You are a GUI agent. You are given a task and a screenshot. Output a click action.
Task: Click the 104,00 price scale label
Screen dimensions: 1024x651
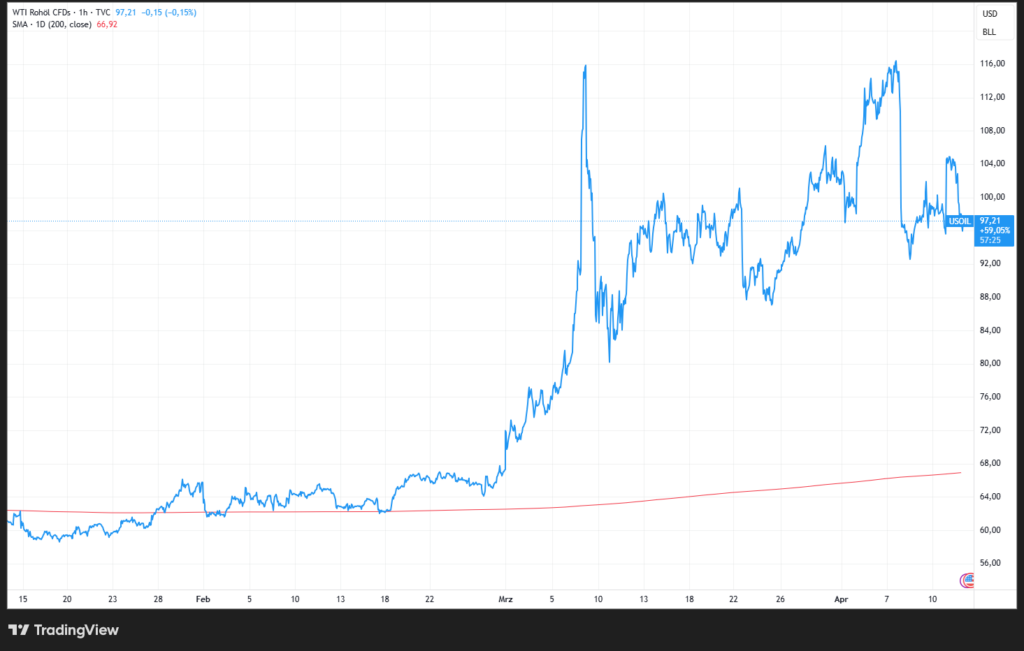pos(992,164)
